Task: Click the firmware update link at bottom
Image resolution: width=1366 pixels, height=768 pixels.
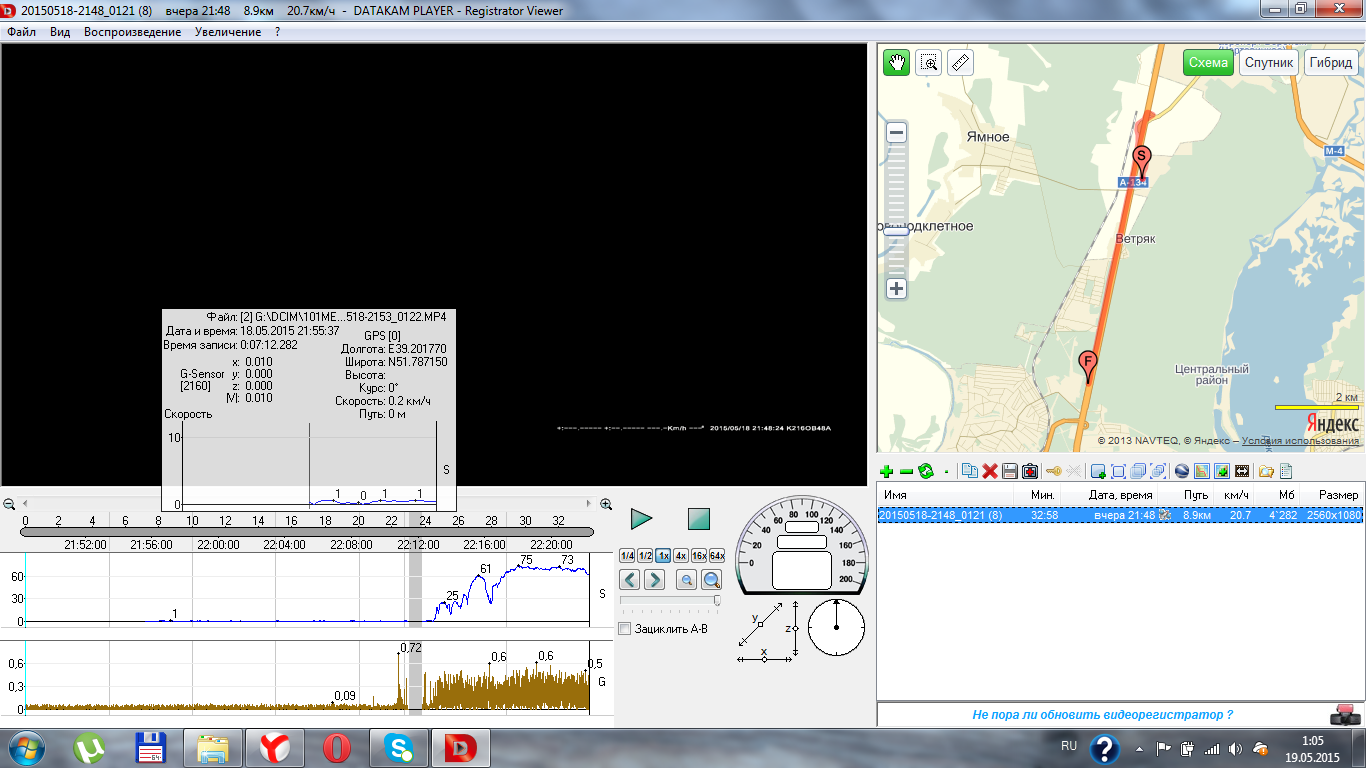Action: 1102,715
